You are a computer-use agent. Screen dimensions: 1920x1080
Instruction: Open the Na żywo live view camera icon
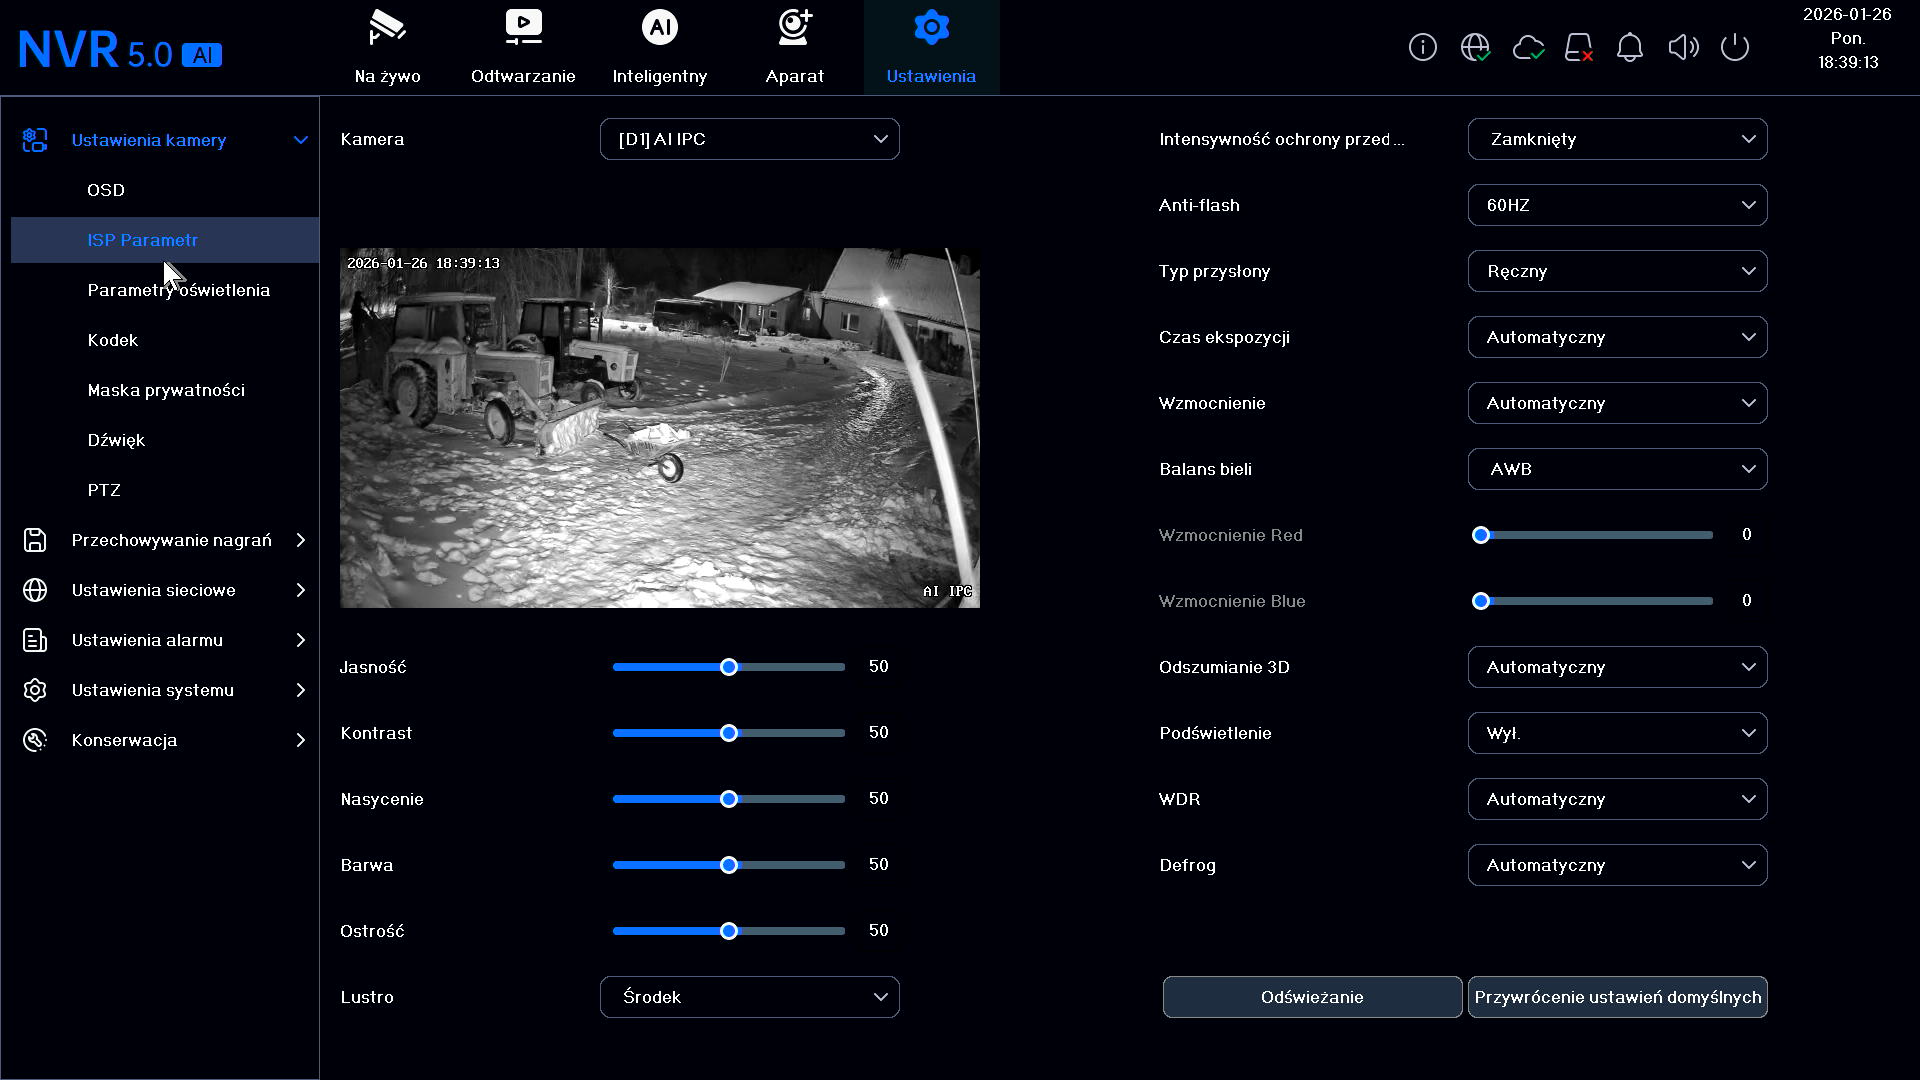click(387, 28)
